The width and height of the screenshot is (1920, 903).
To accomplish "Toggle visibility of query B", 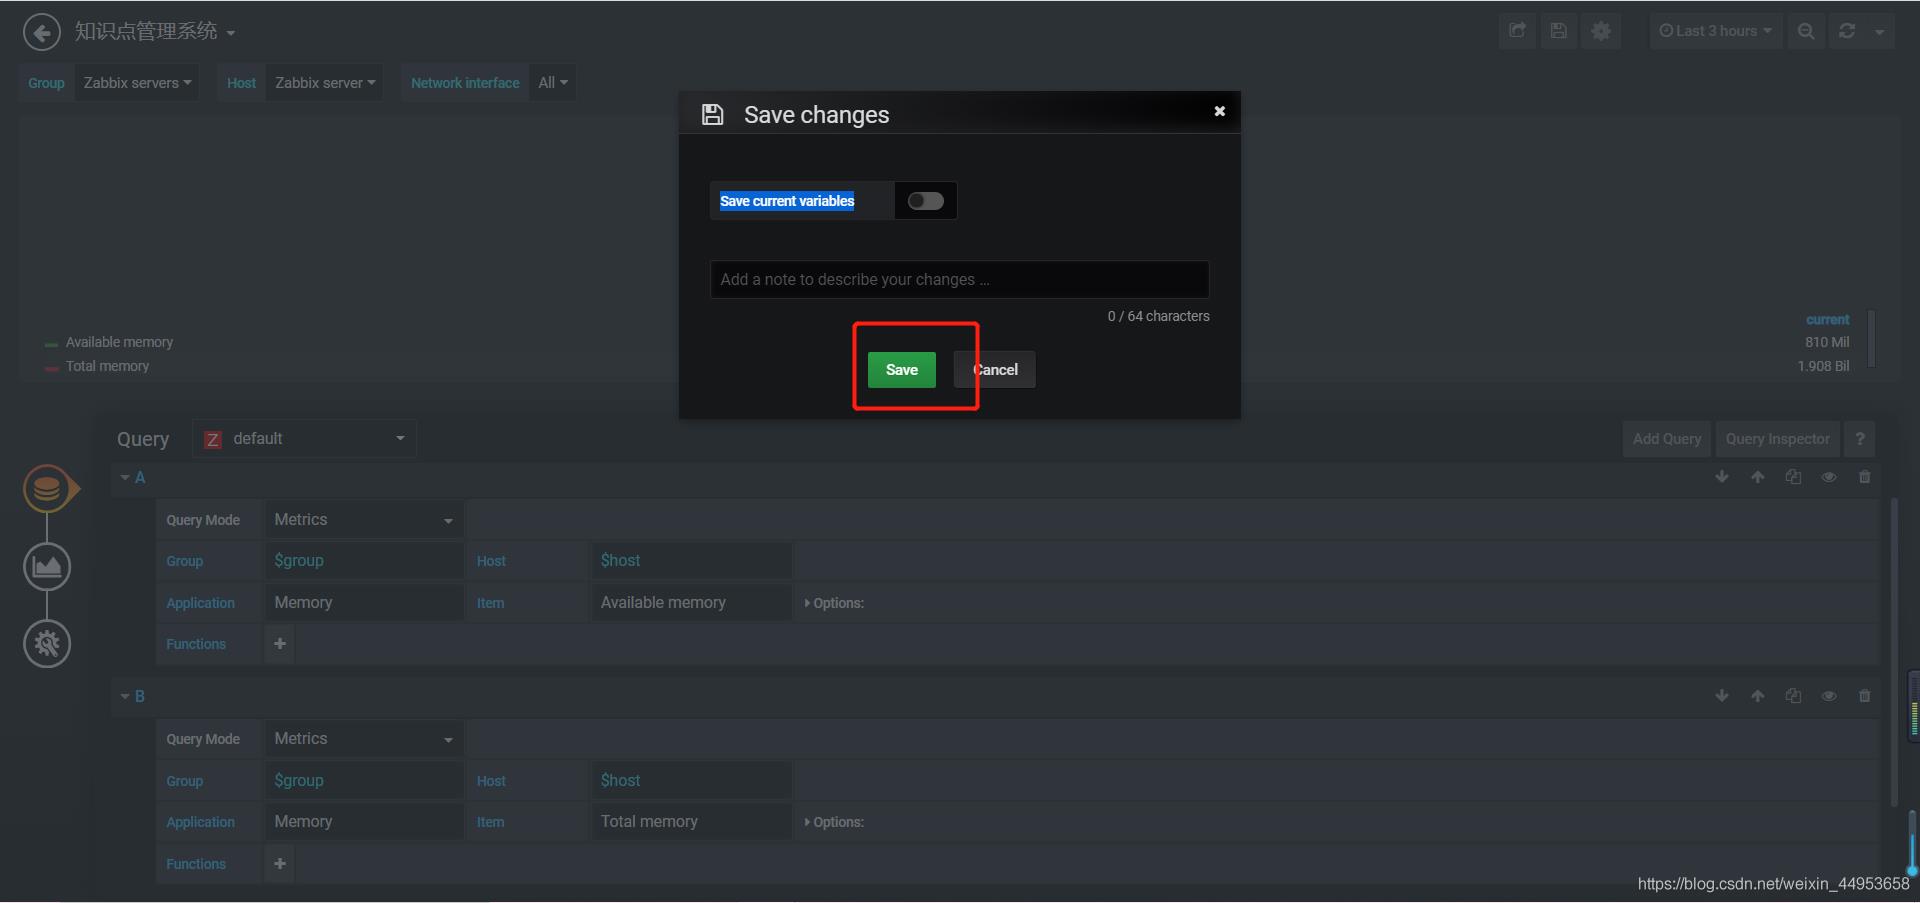I will pos(1829,696).
